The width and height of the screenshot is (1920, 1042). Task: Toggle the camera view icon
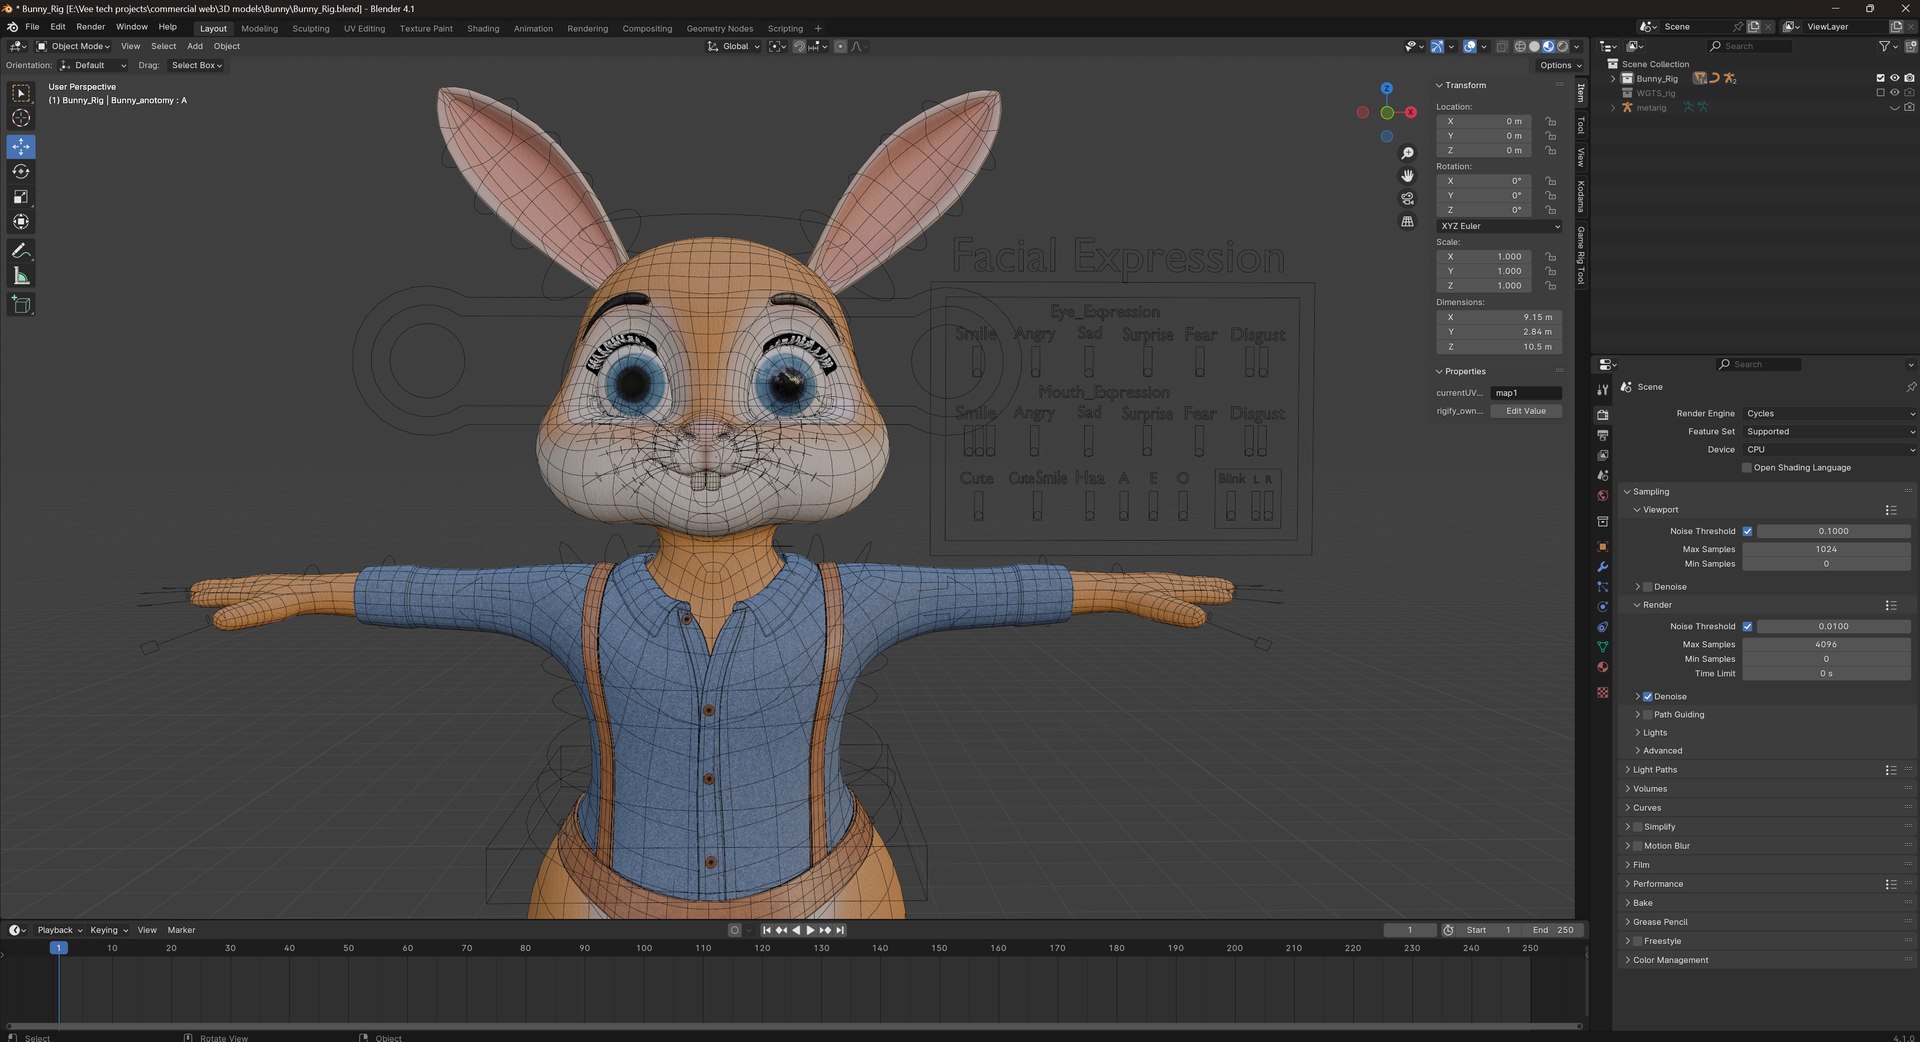point(1407,199)
